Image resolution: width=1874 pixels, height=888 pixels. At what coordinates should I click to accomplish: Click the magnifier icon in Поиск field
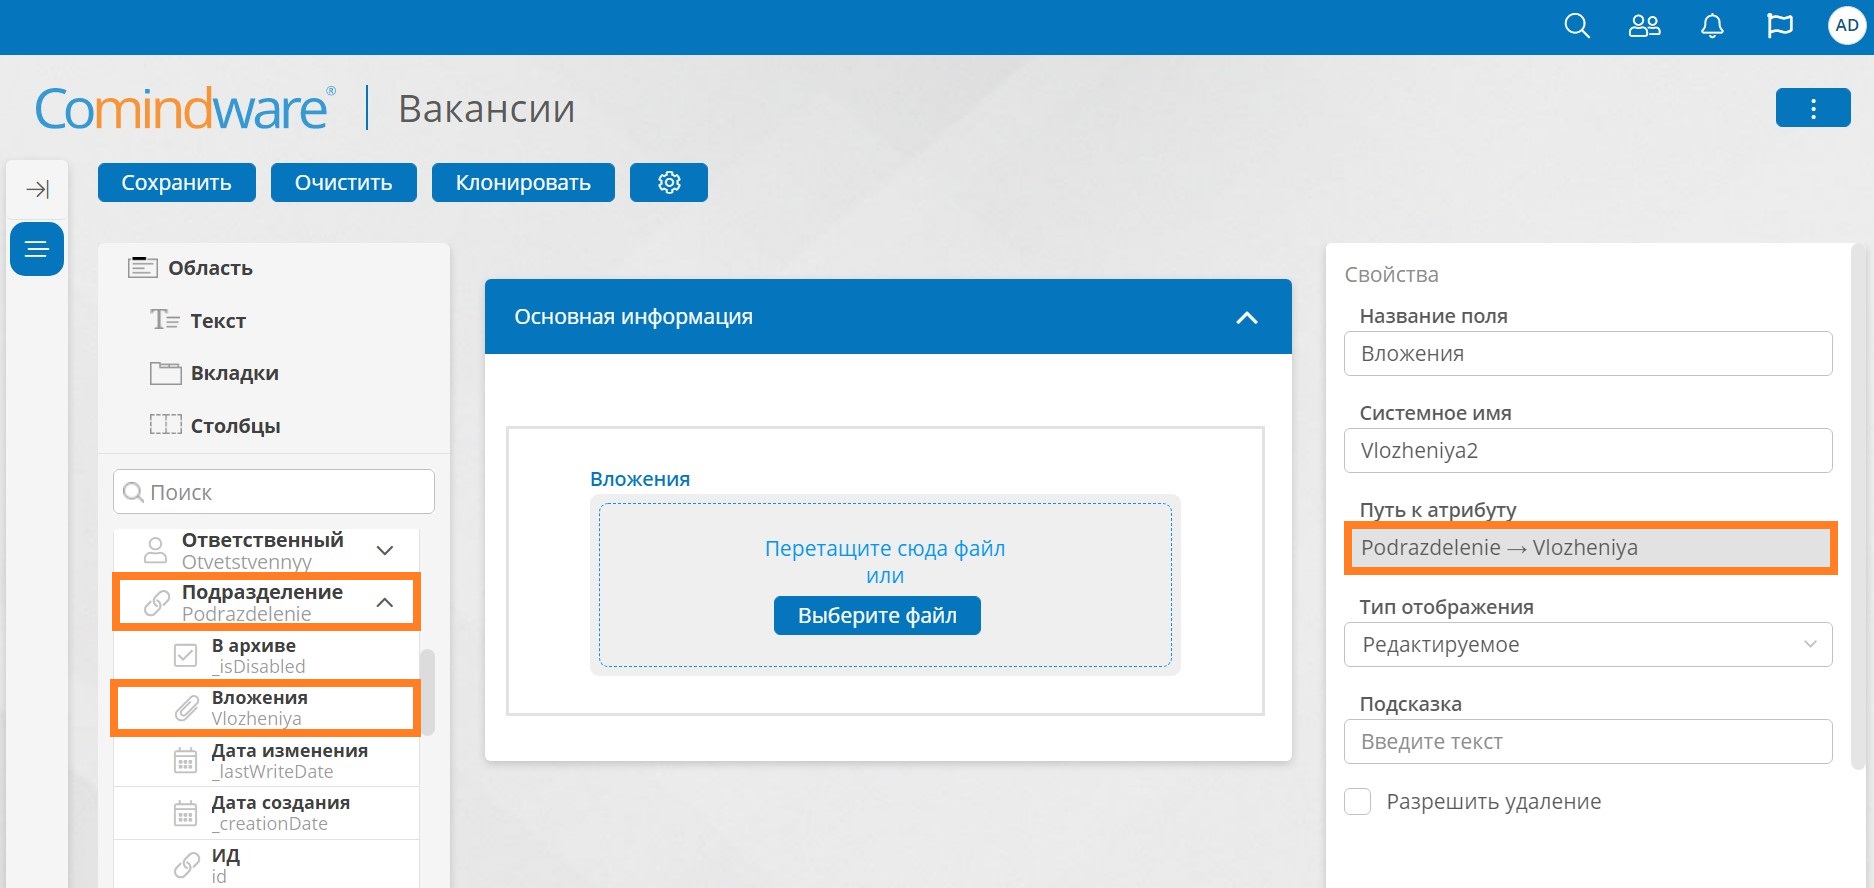(x=133, y=492)
